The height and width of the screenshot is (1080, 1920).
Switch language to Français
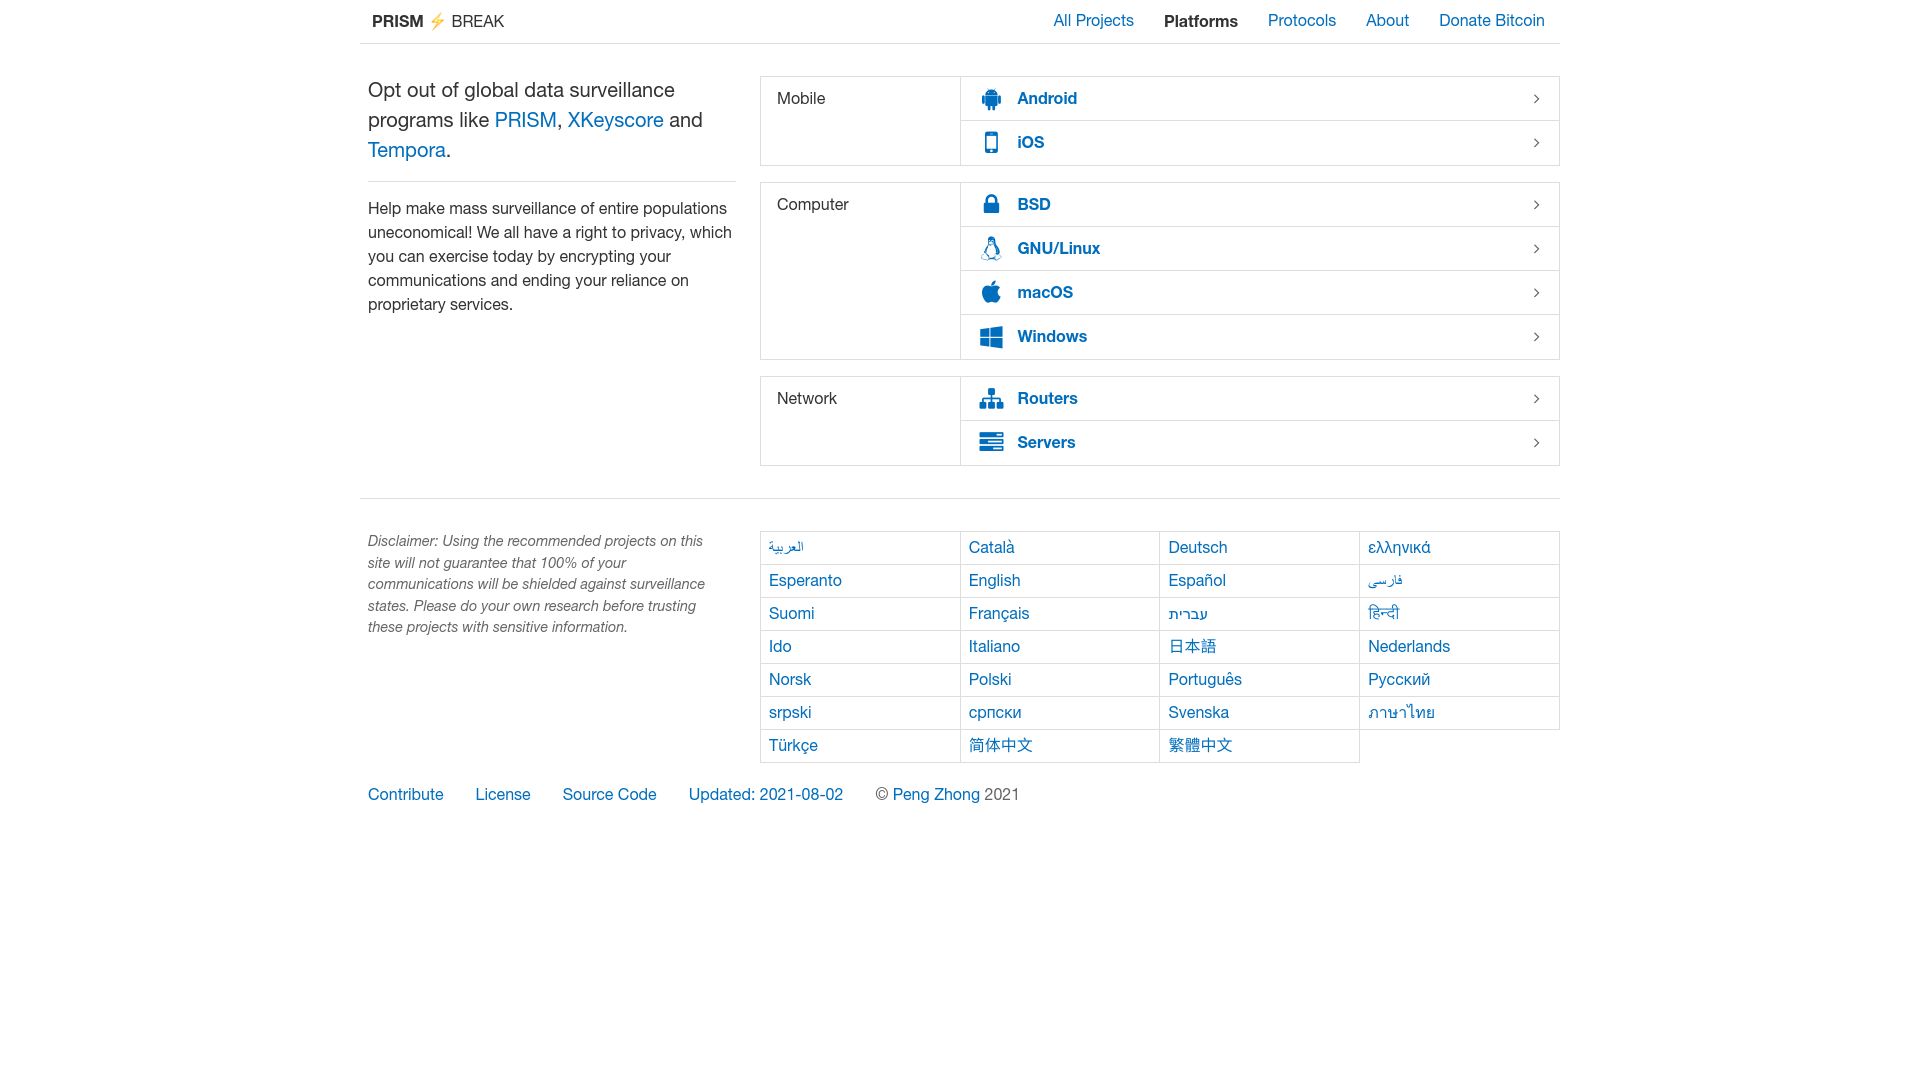(998, 614)
